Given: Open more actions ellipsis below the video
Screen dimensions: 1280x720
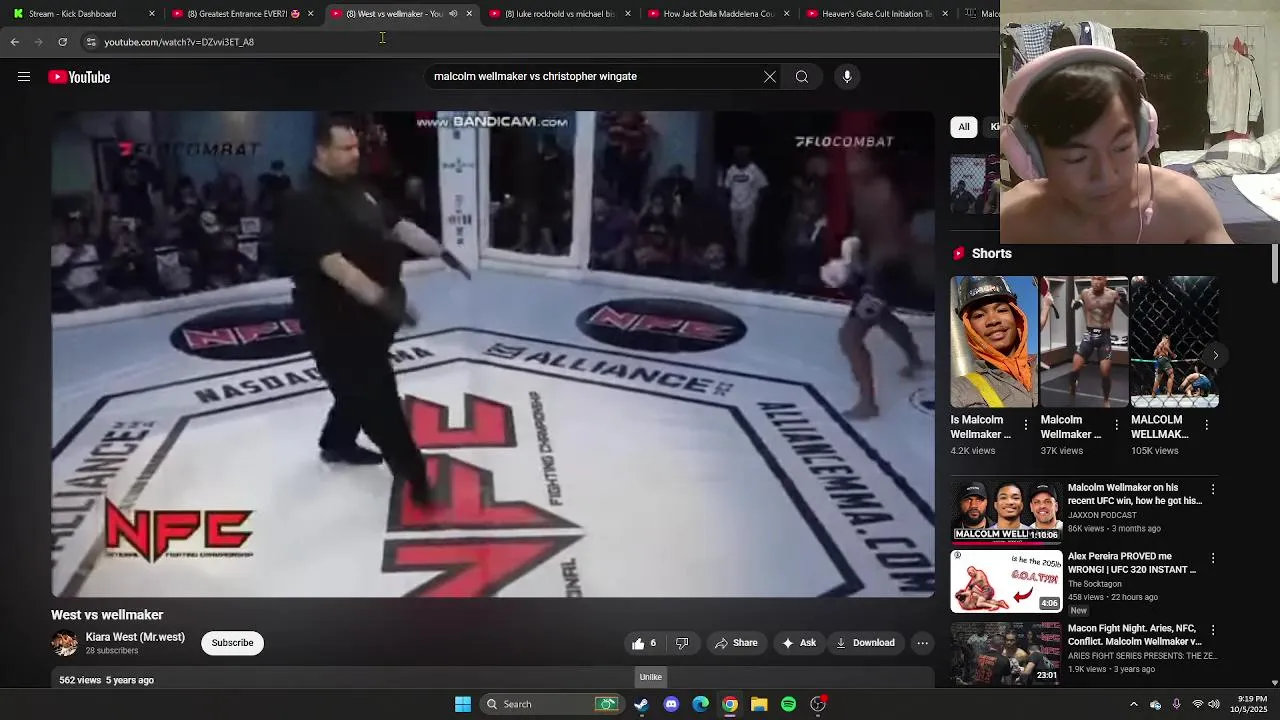Looking at the screenshot, I should pyautogui.click(x=923, y=643).
